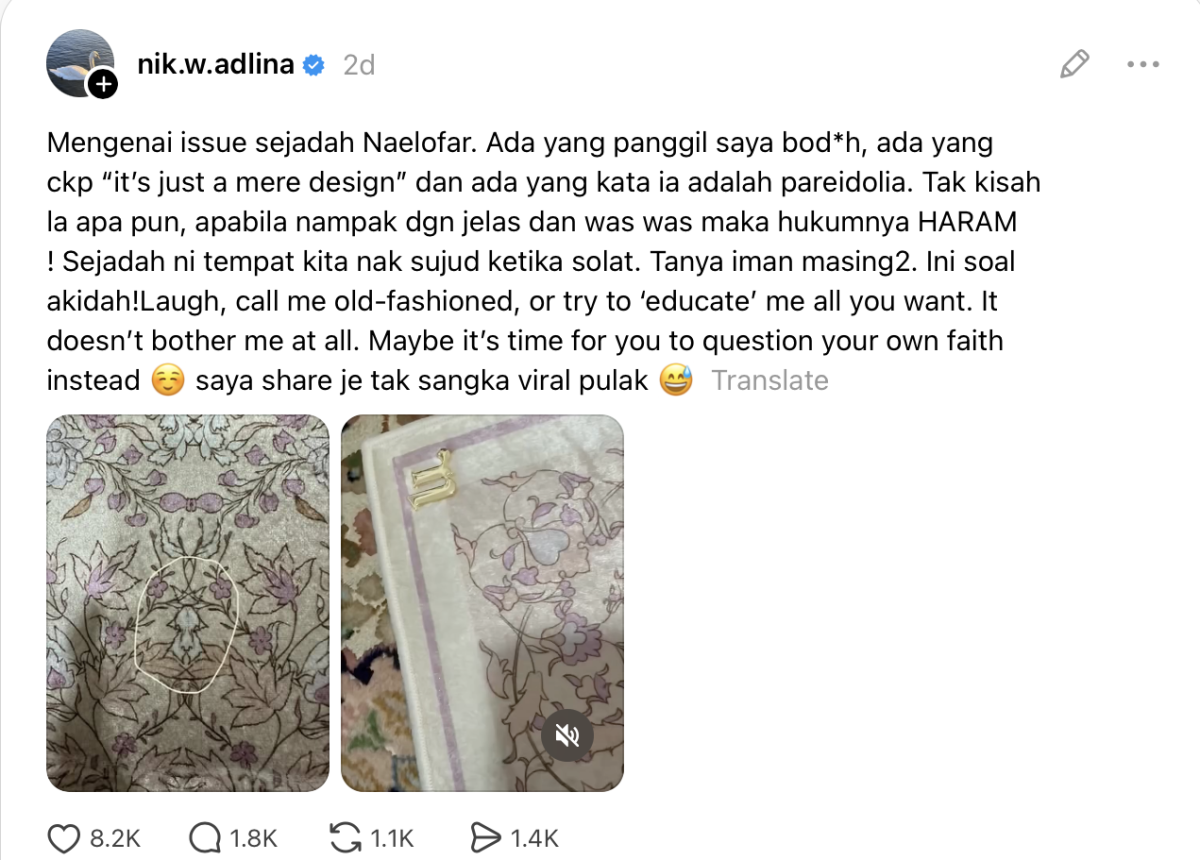Click the 1.4K shares count
This screenshot has height=860, width=1200.
(534, 839)
